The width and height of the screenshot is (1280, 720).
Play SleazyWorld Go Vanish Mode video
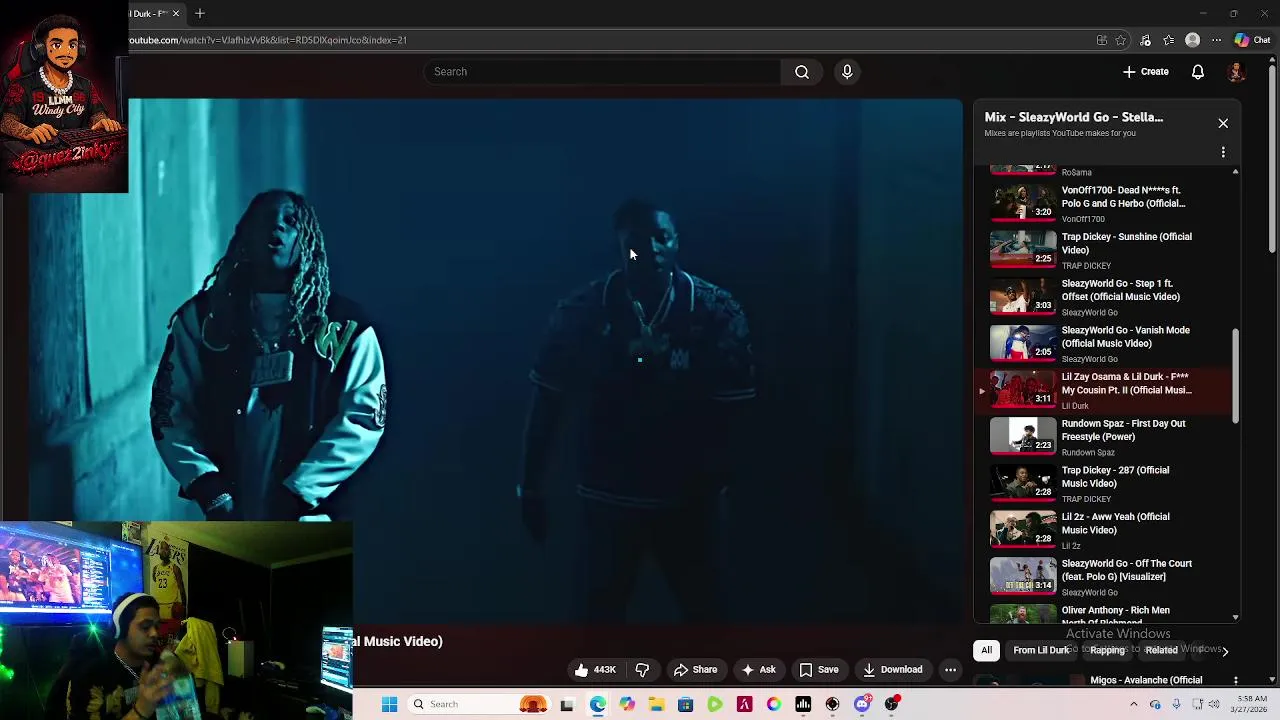point(1104,343)
